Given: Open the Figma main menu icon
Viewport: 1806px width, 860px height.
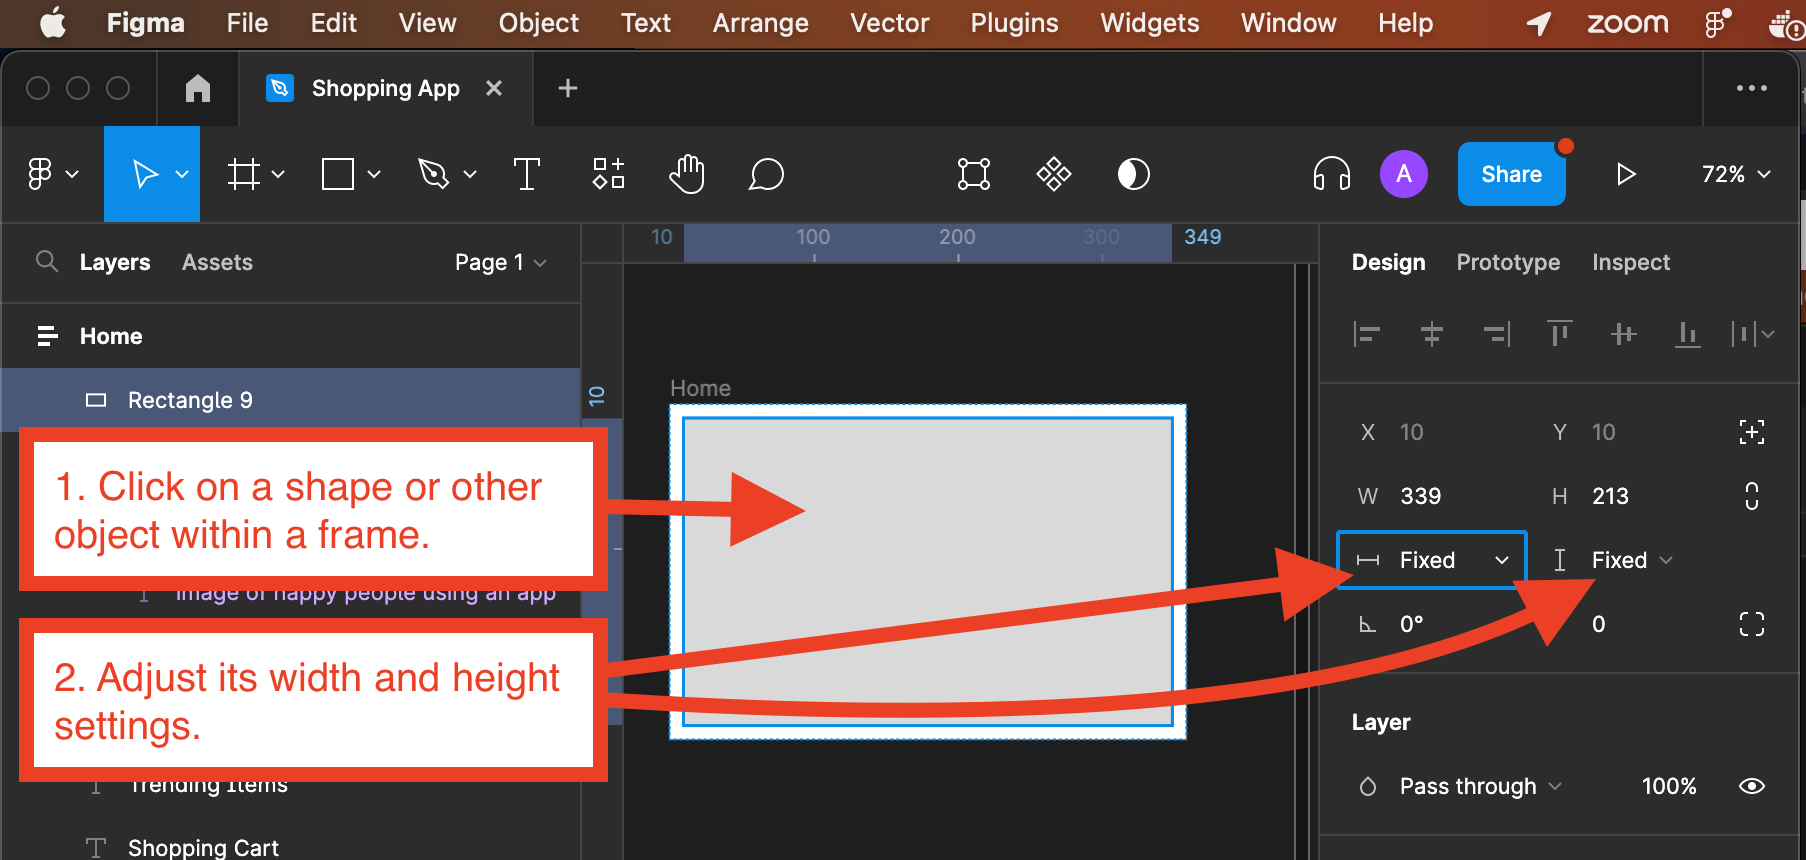Looking at the screenshot, I should [40, 174].
